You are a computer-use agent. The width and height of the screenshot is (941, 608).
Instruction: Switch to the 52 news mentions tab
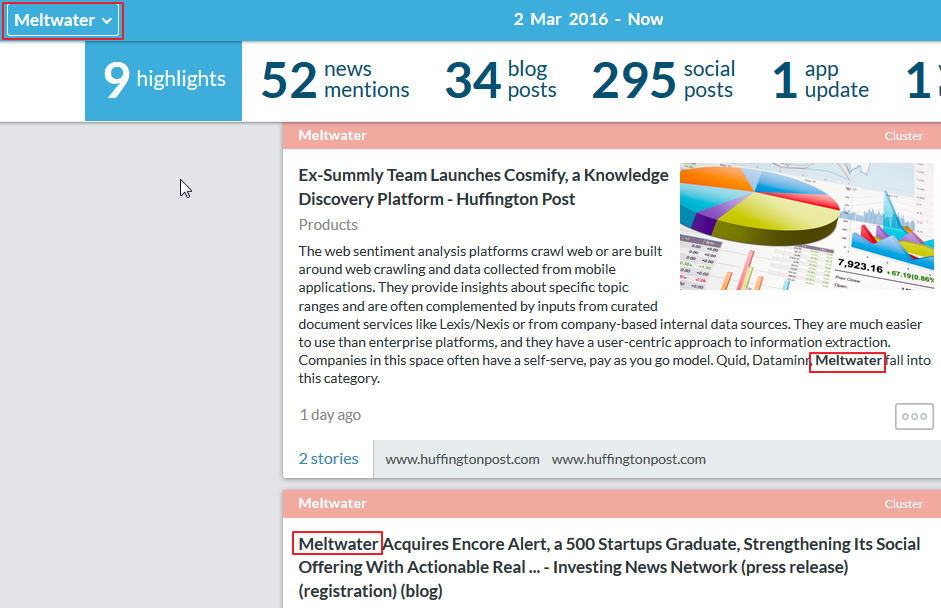coord(335,80)
